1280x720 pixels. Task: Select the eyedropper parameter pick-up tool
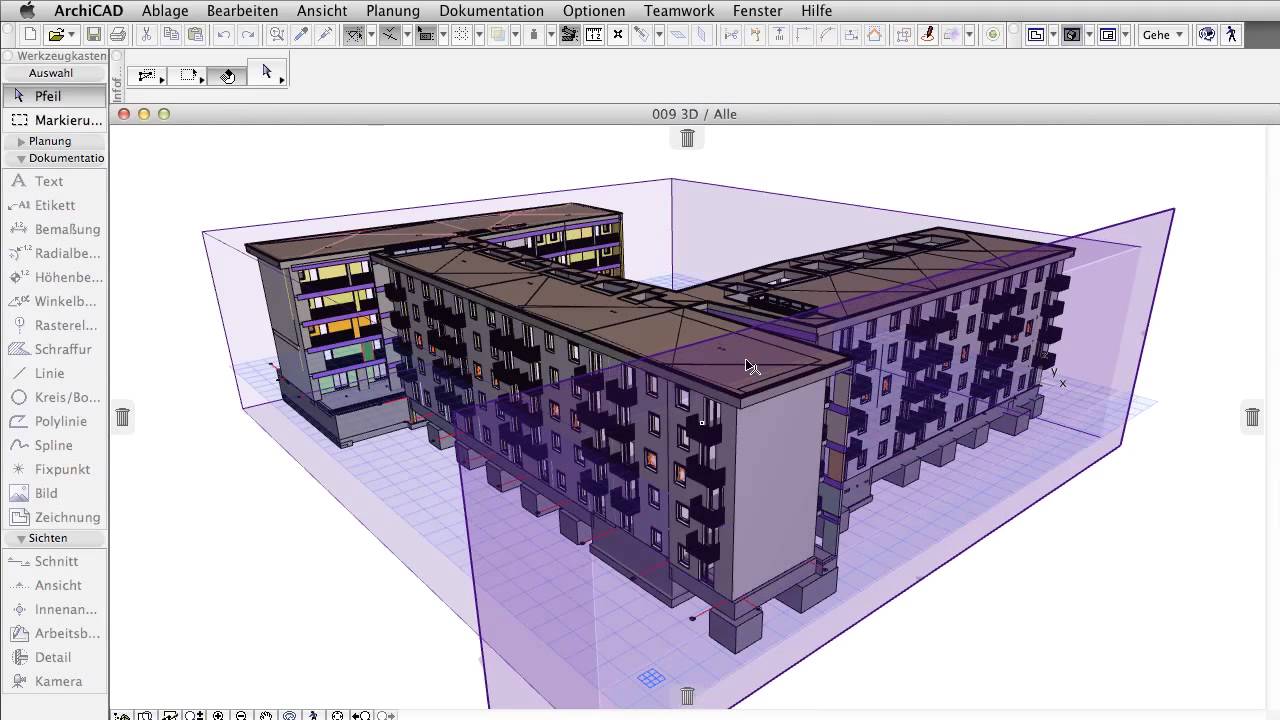(x=301, y=34)
